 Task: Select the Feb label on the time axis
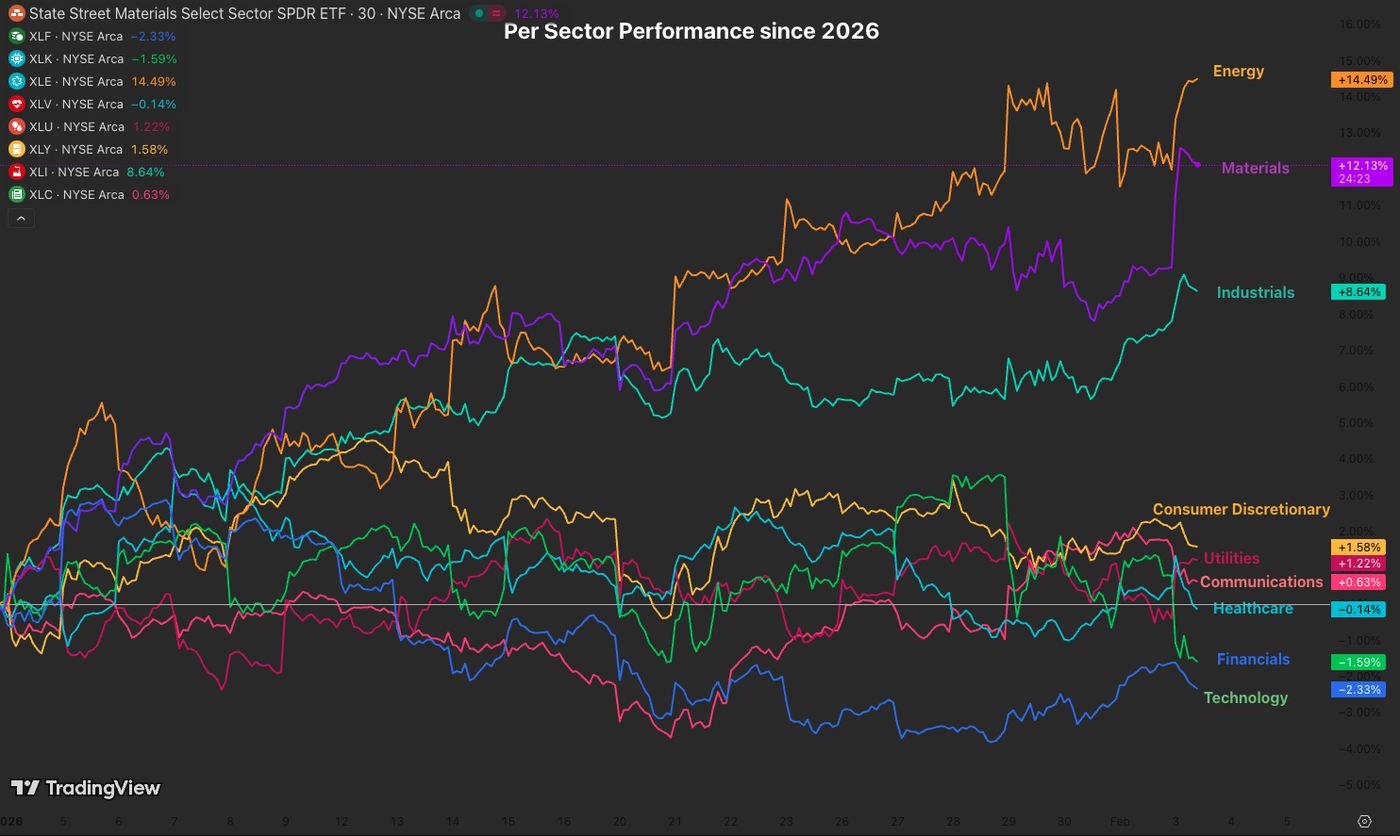tap(1122, 821)
